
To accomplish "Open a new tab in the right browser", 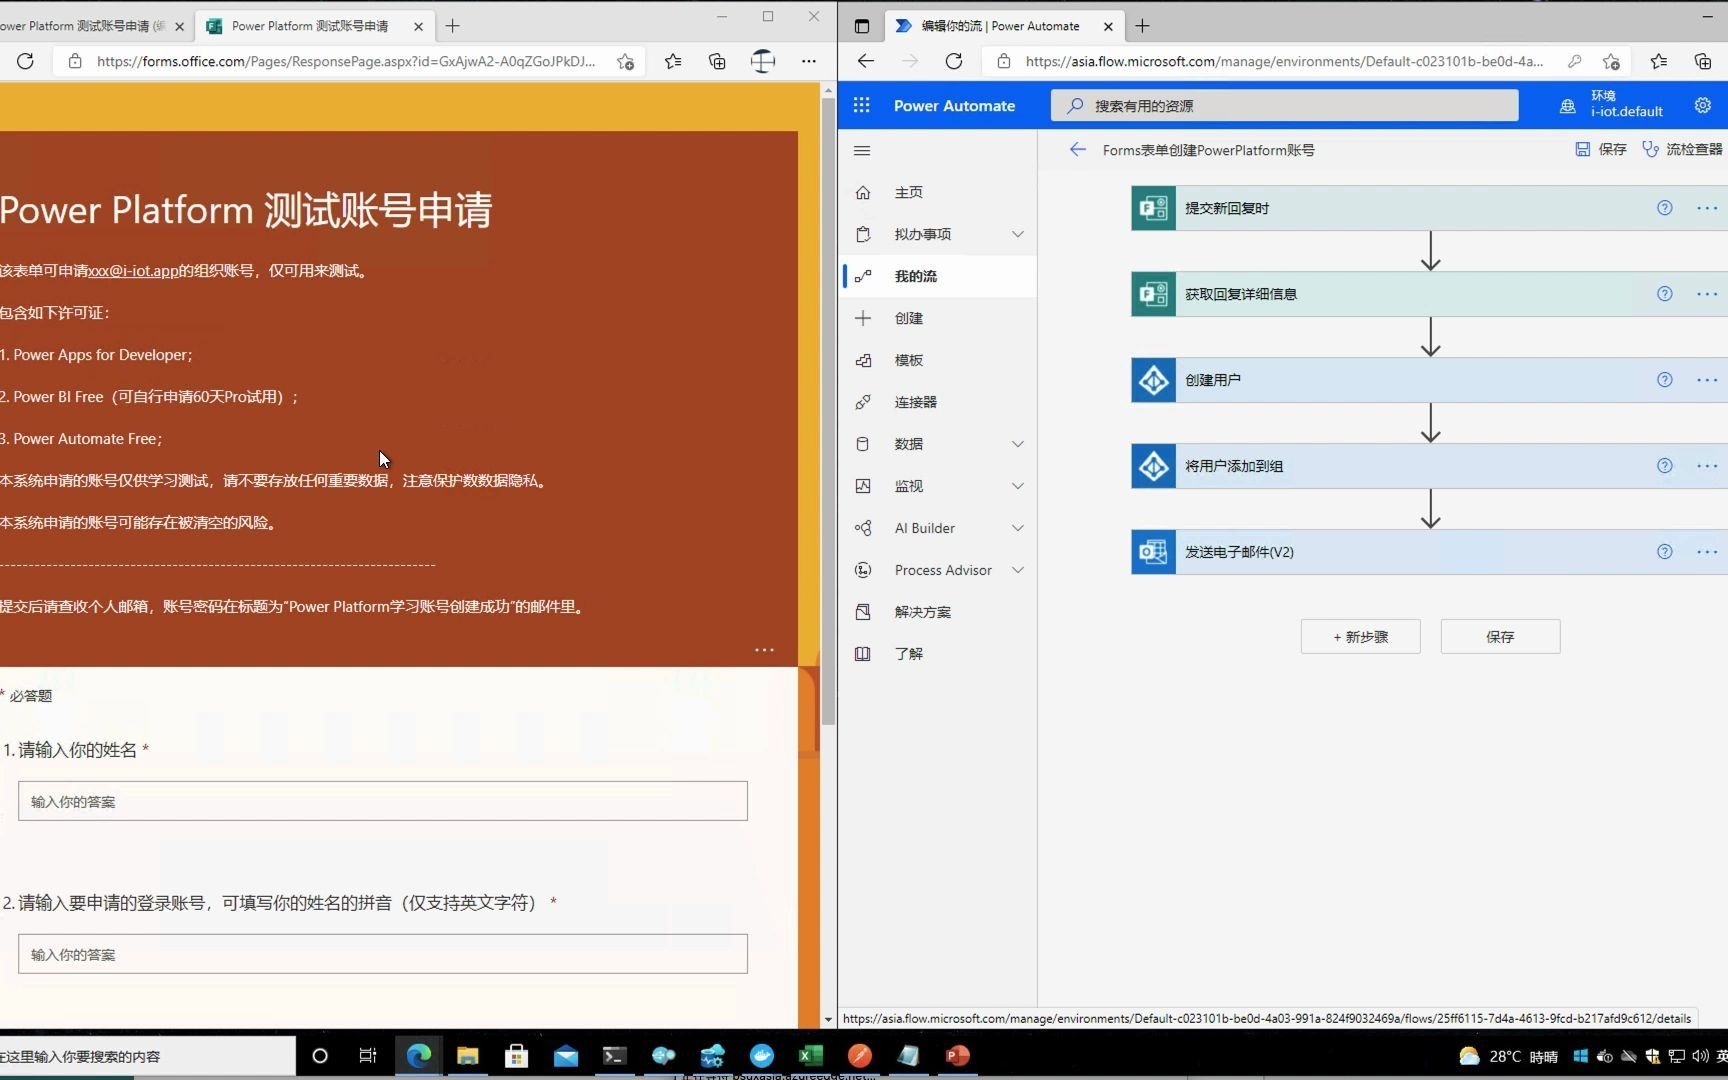I will click(x=1142, y=26).
